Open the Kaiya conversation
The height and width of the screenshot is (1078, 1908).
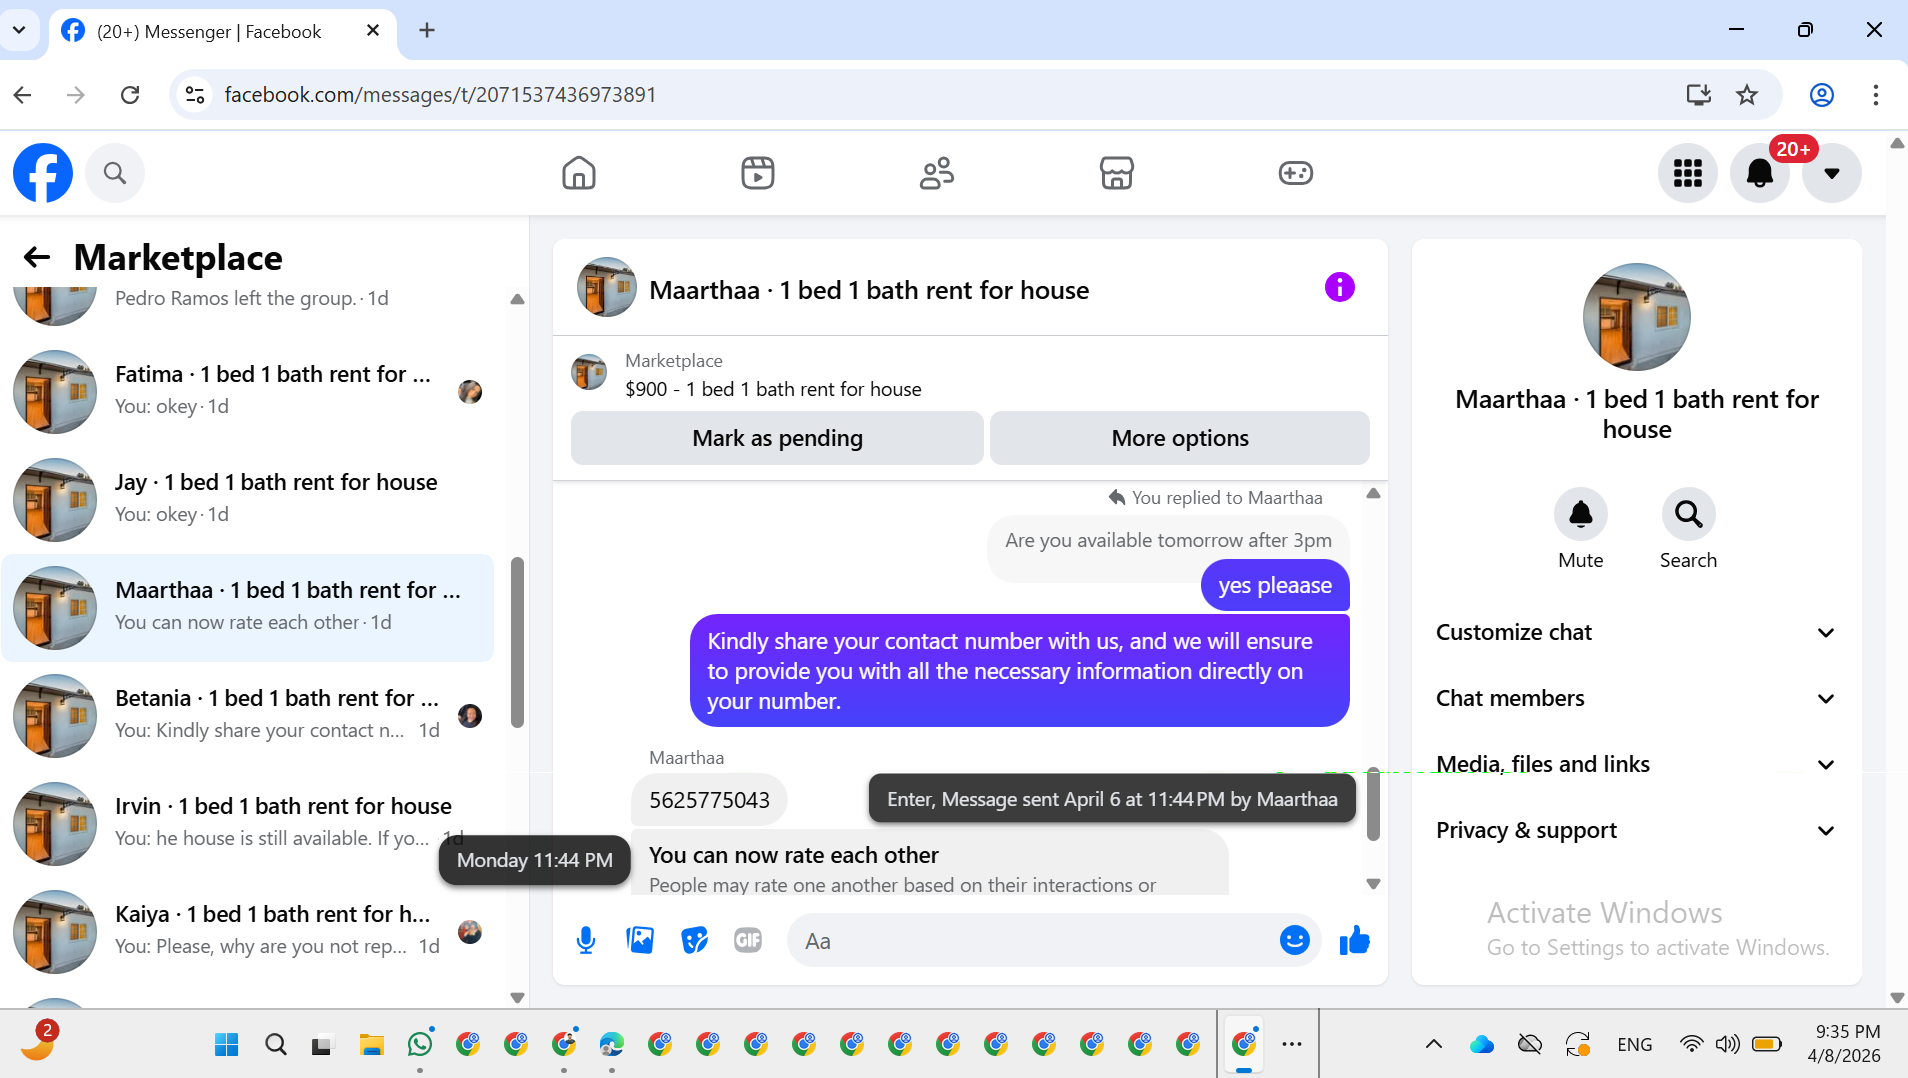(x=248, y=931)
